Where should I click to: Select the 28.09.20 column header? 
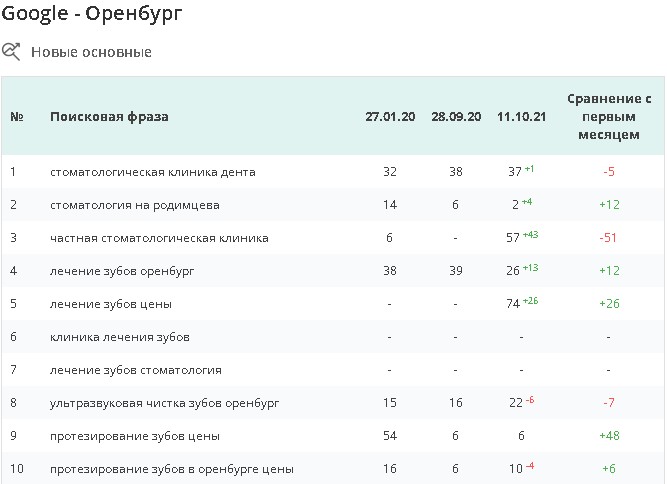[x=455, y=117]
